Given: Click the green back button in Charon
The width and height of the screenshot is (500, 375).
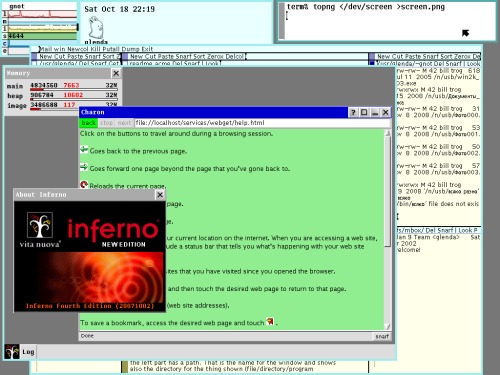Looking at the screenshot, I should point(89,123).
